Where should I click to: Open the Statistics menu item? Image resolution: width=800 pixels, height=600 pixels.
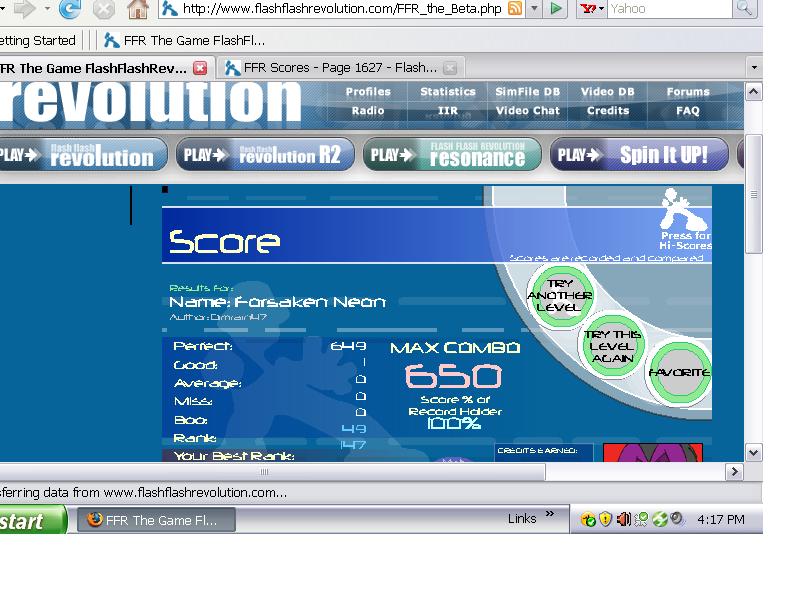coord(448,92)
